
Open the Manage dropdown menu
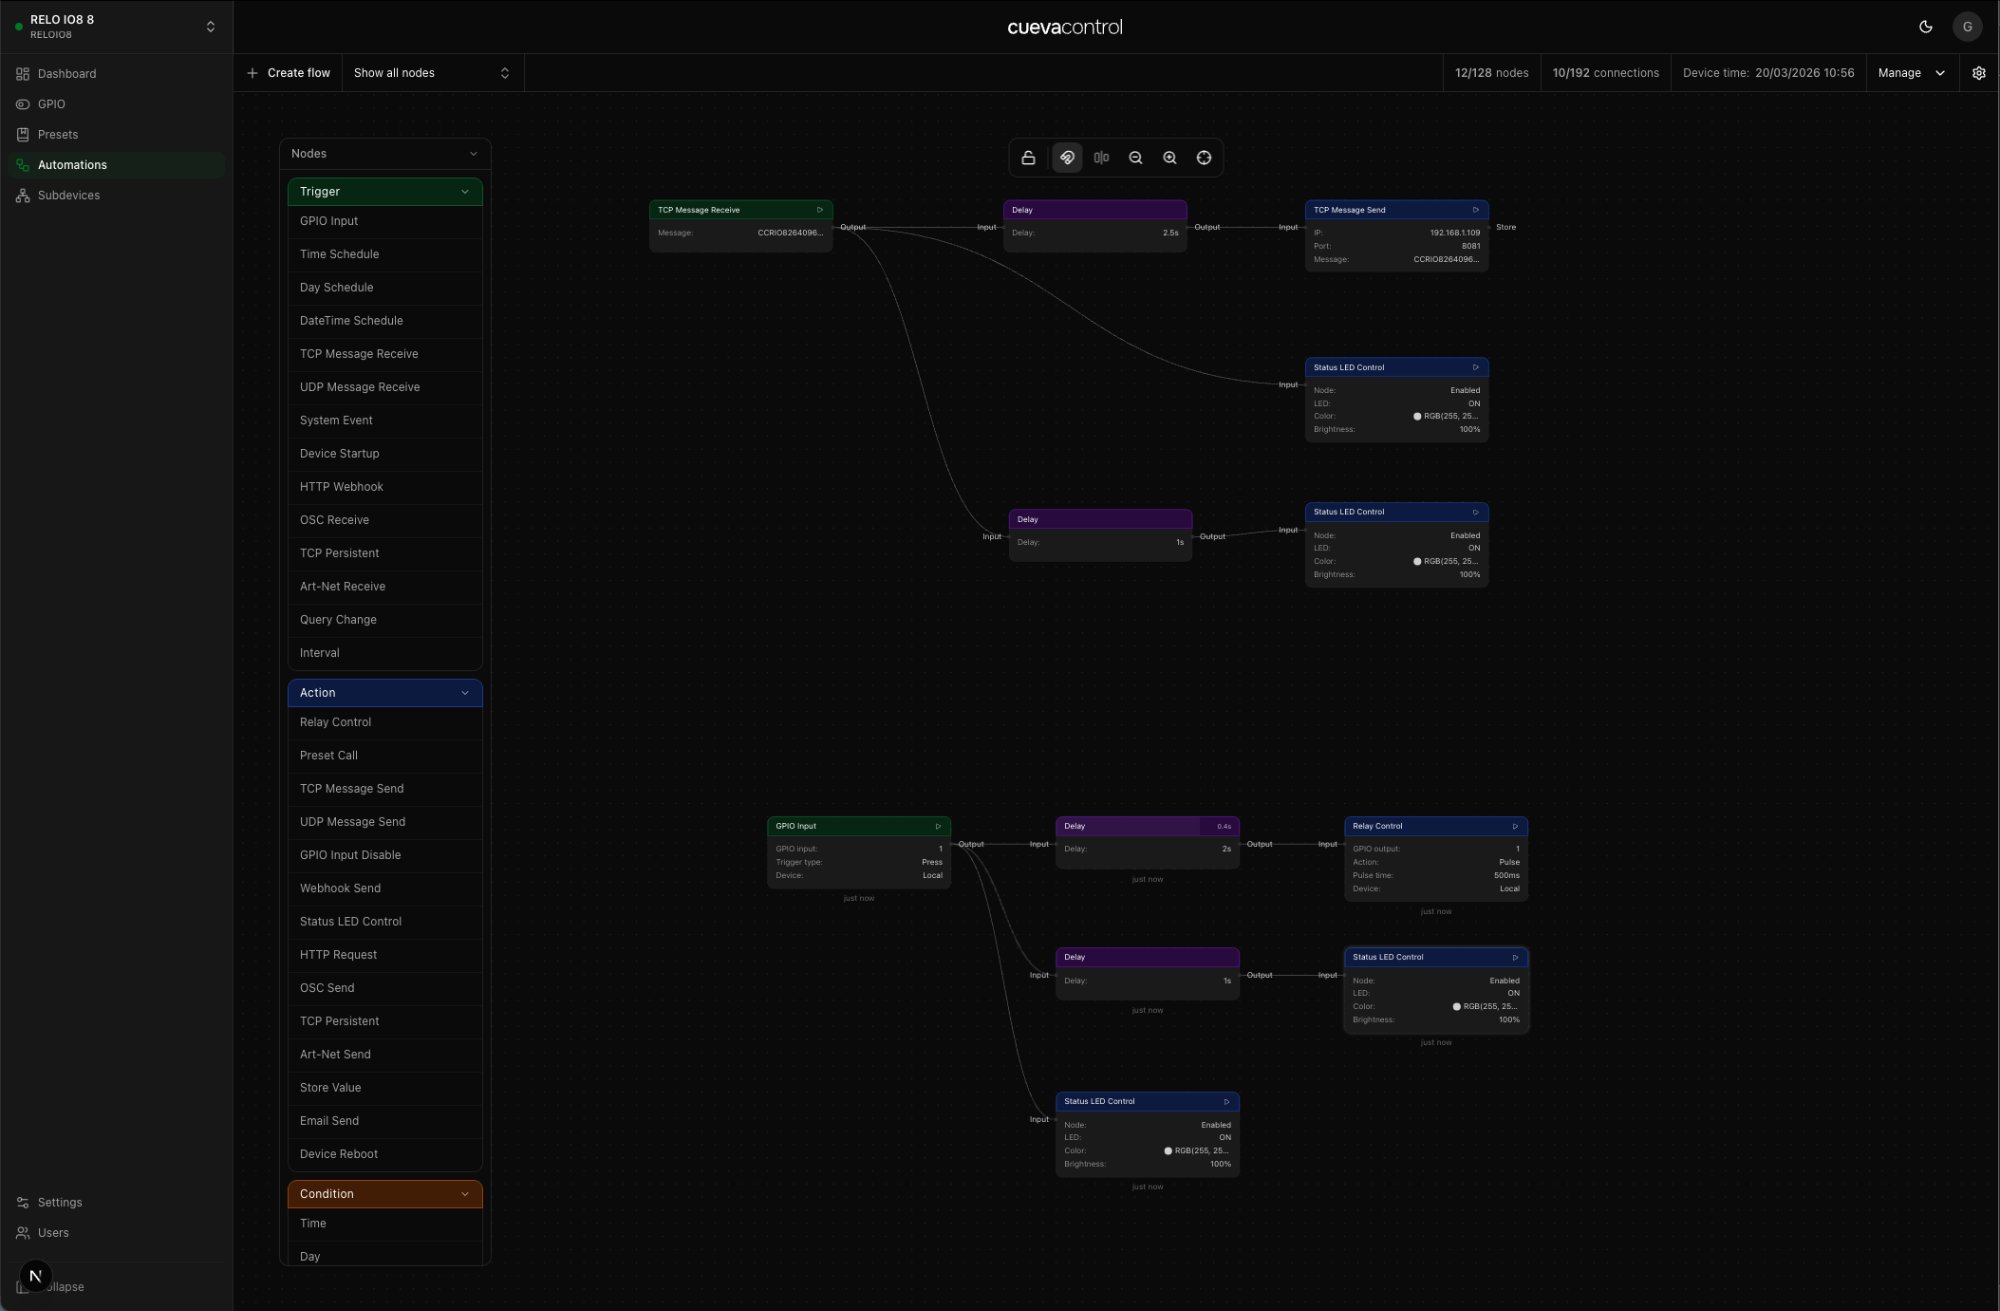coord(1910,72)
